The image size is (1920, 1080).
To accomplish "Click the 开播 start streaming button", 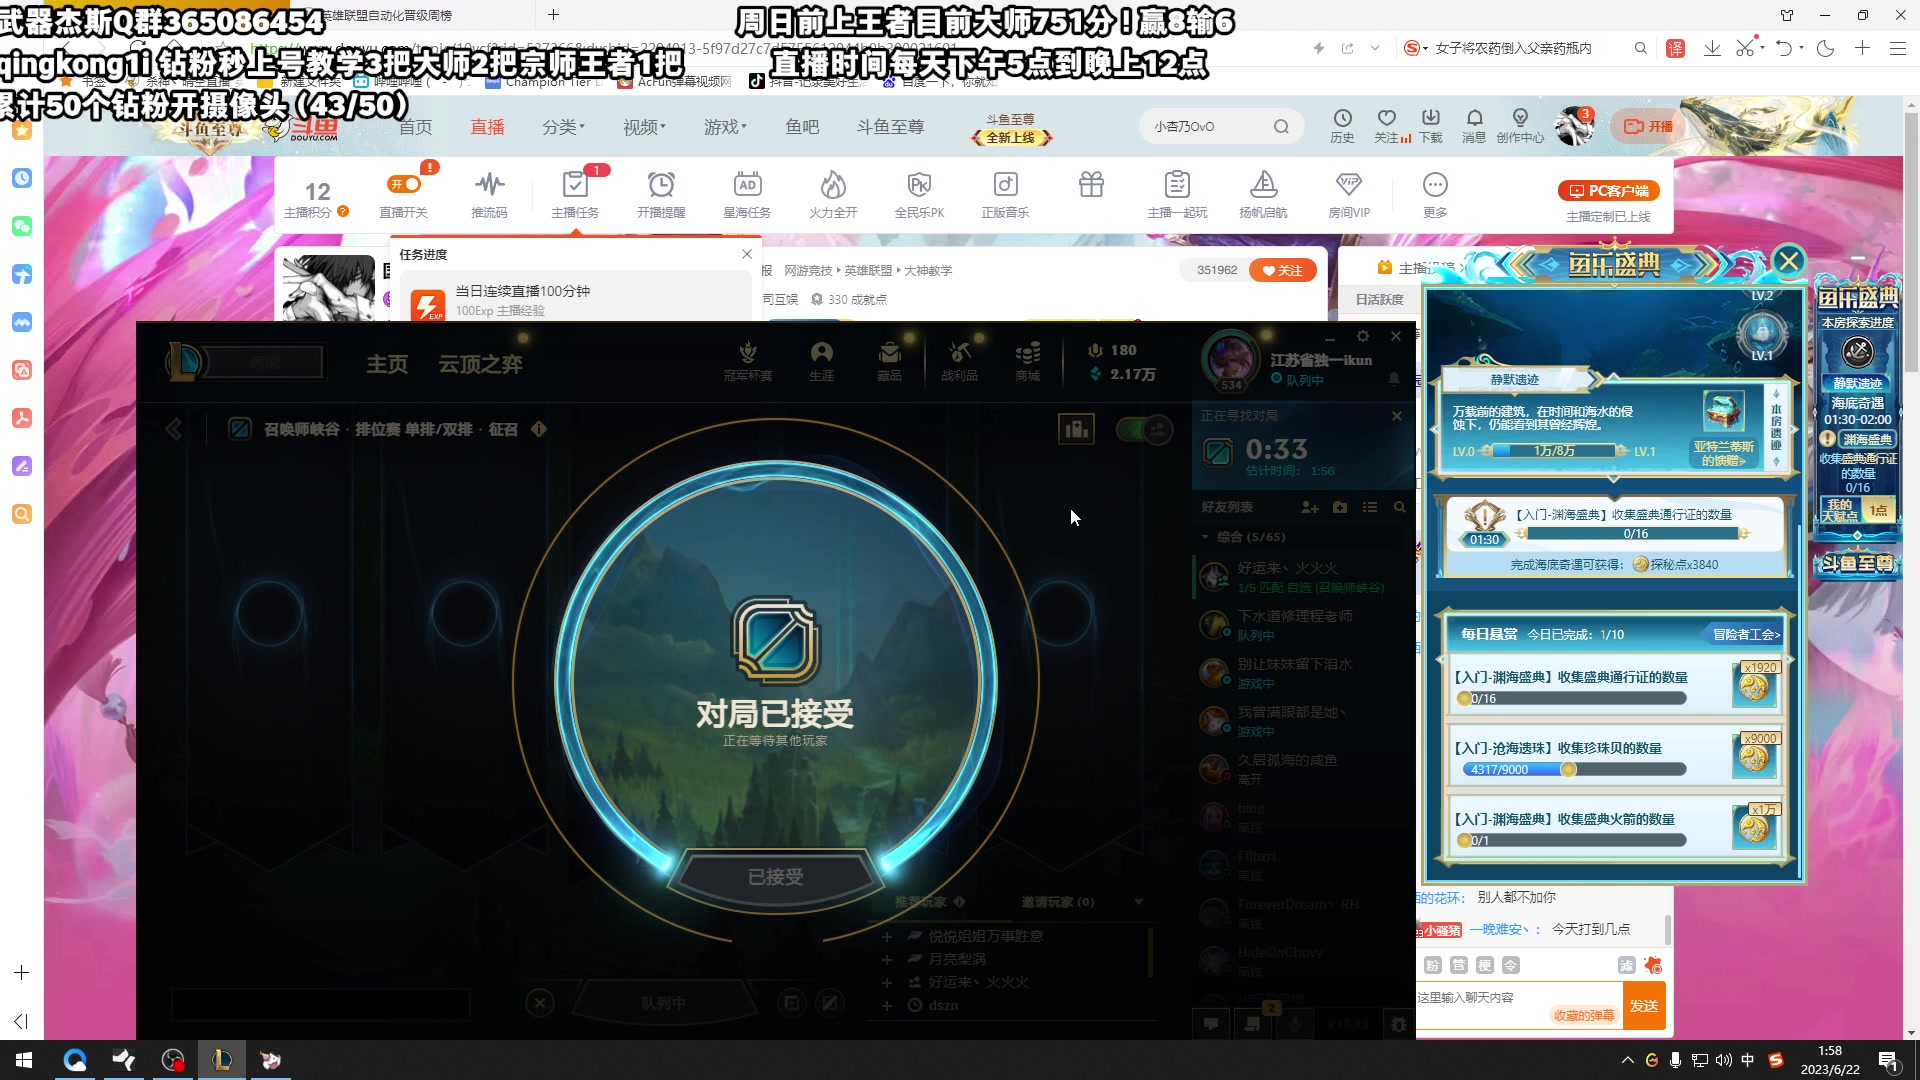I will (x=1648, y=126).
